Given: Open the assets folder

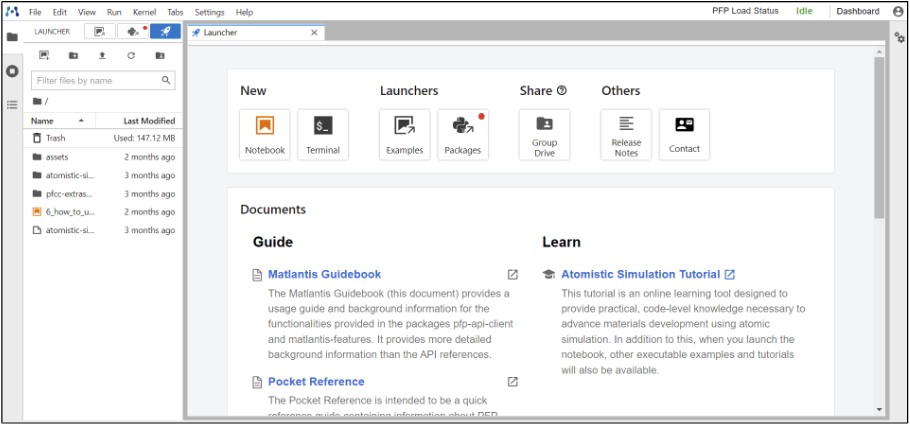Looking at the screenshot, I should coord(56,157).
